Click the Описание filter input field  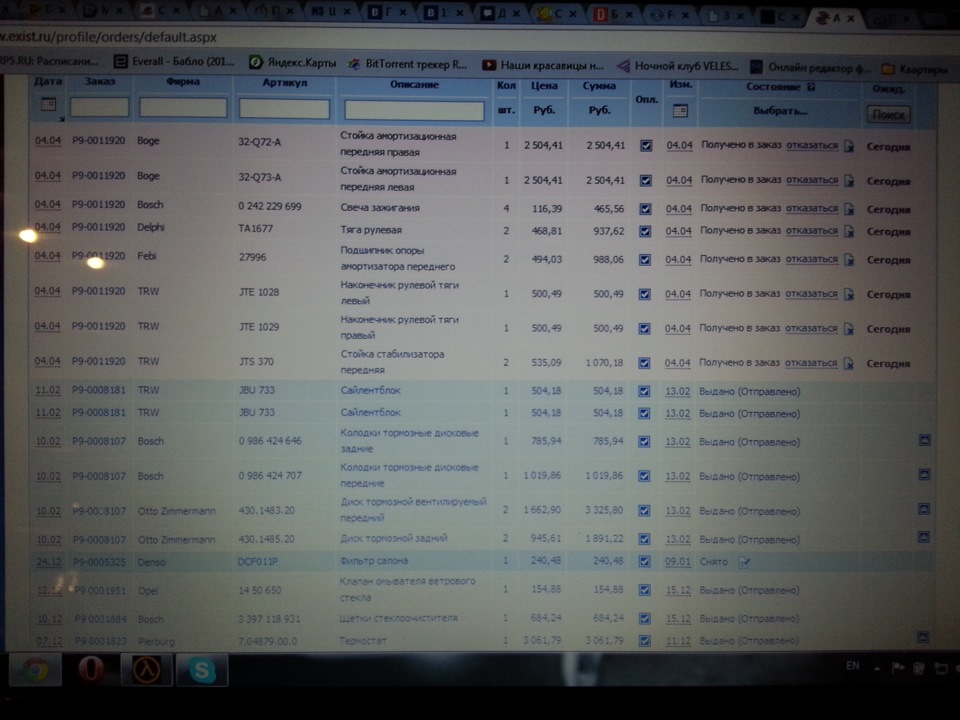(x=414, y=110)
